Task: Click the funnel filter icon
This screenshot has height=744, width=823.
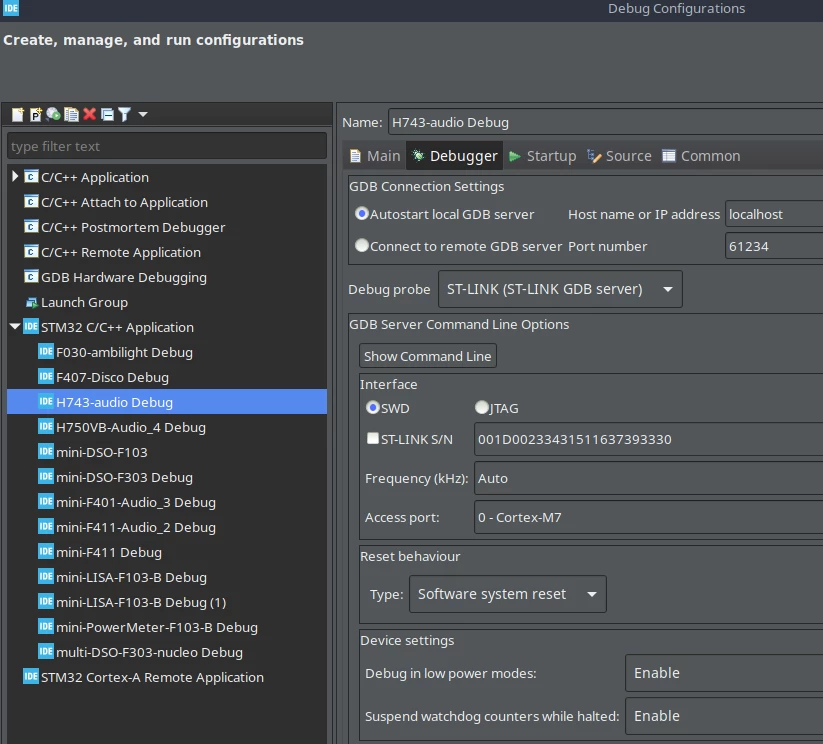Action: 124,114
